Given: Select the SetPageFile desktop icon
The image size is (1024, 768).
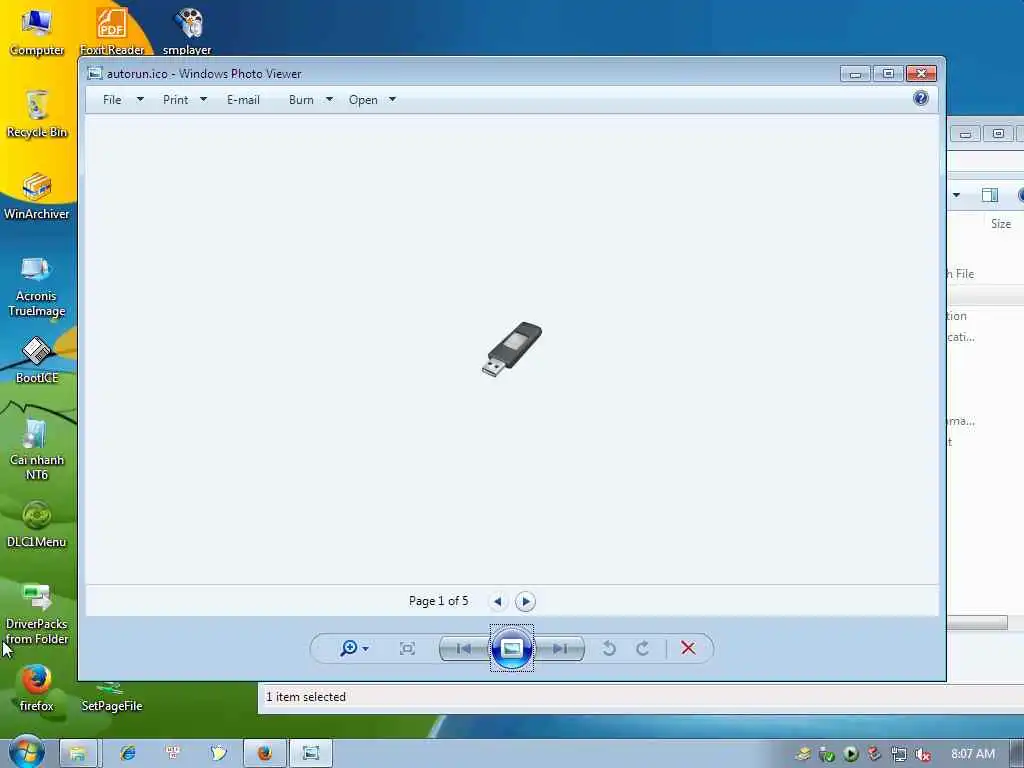Looking at the screenshot, I should (112, 697).
